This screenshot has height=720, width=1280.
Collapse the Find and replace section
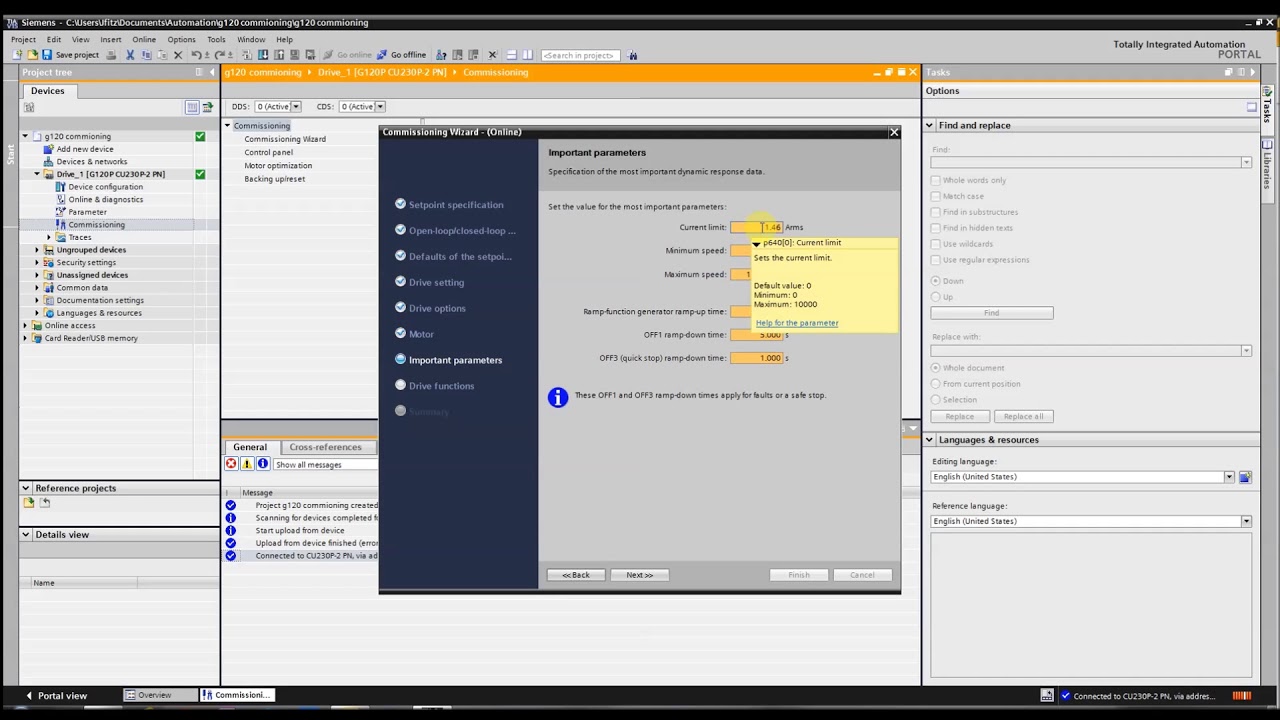click(x=930, y=126)
